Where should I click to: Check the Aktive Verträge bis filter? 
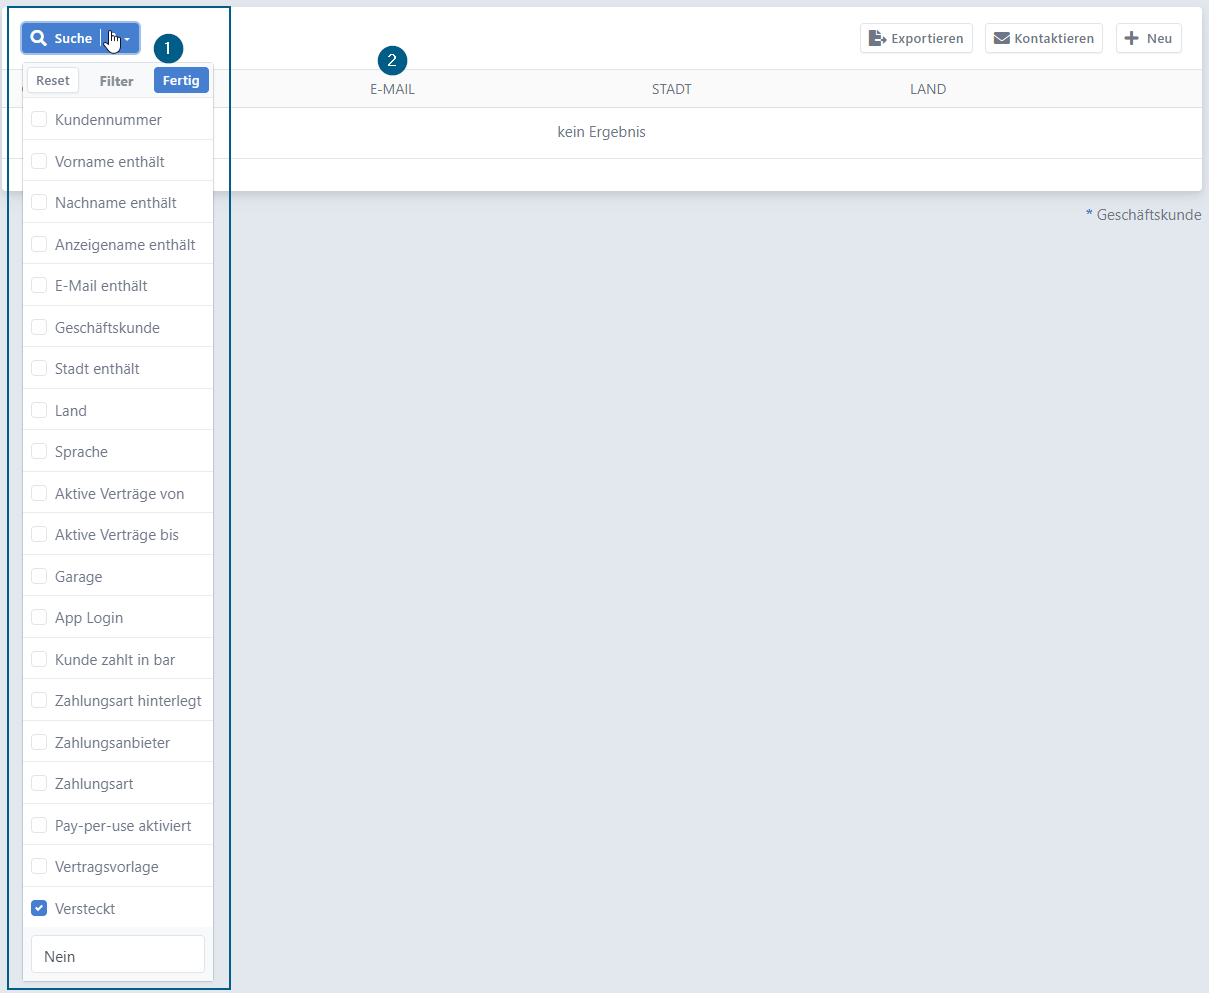[39, 534]
